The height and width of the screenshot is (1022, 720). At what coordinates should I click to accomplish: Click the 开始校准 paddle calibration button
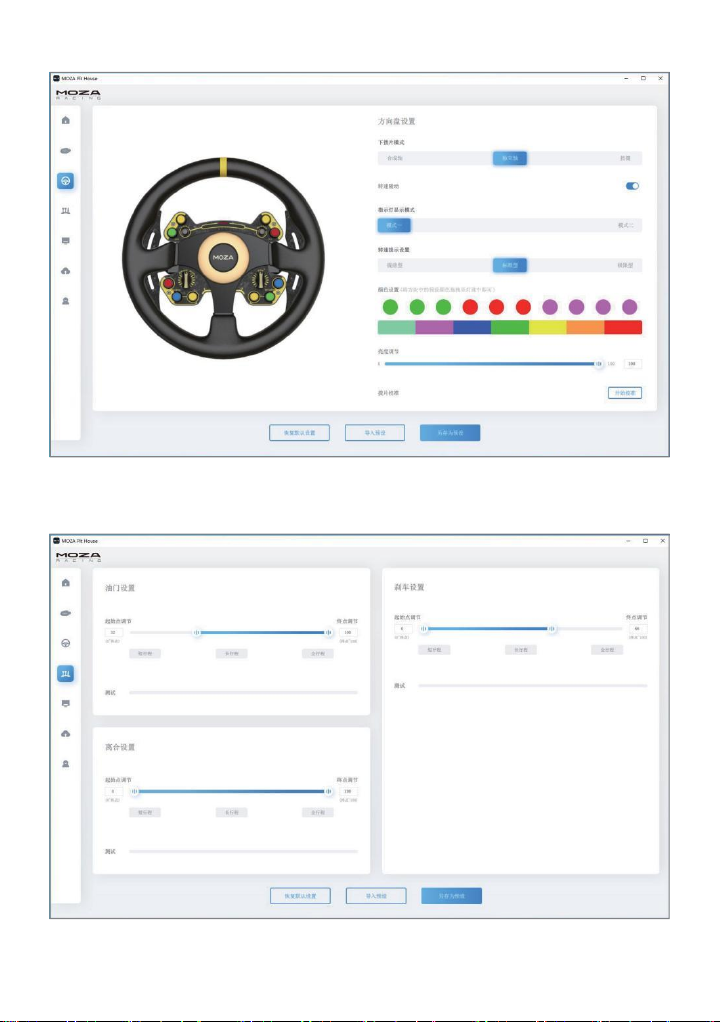(625, 392)
